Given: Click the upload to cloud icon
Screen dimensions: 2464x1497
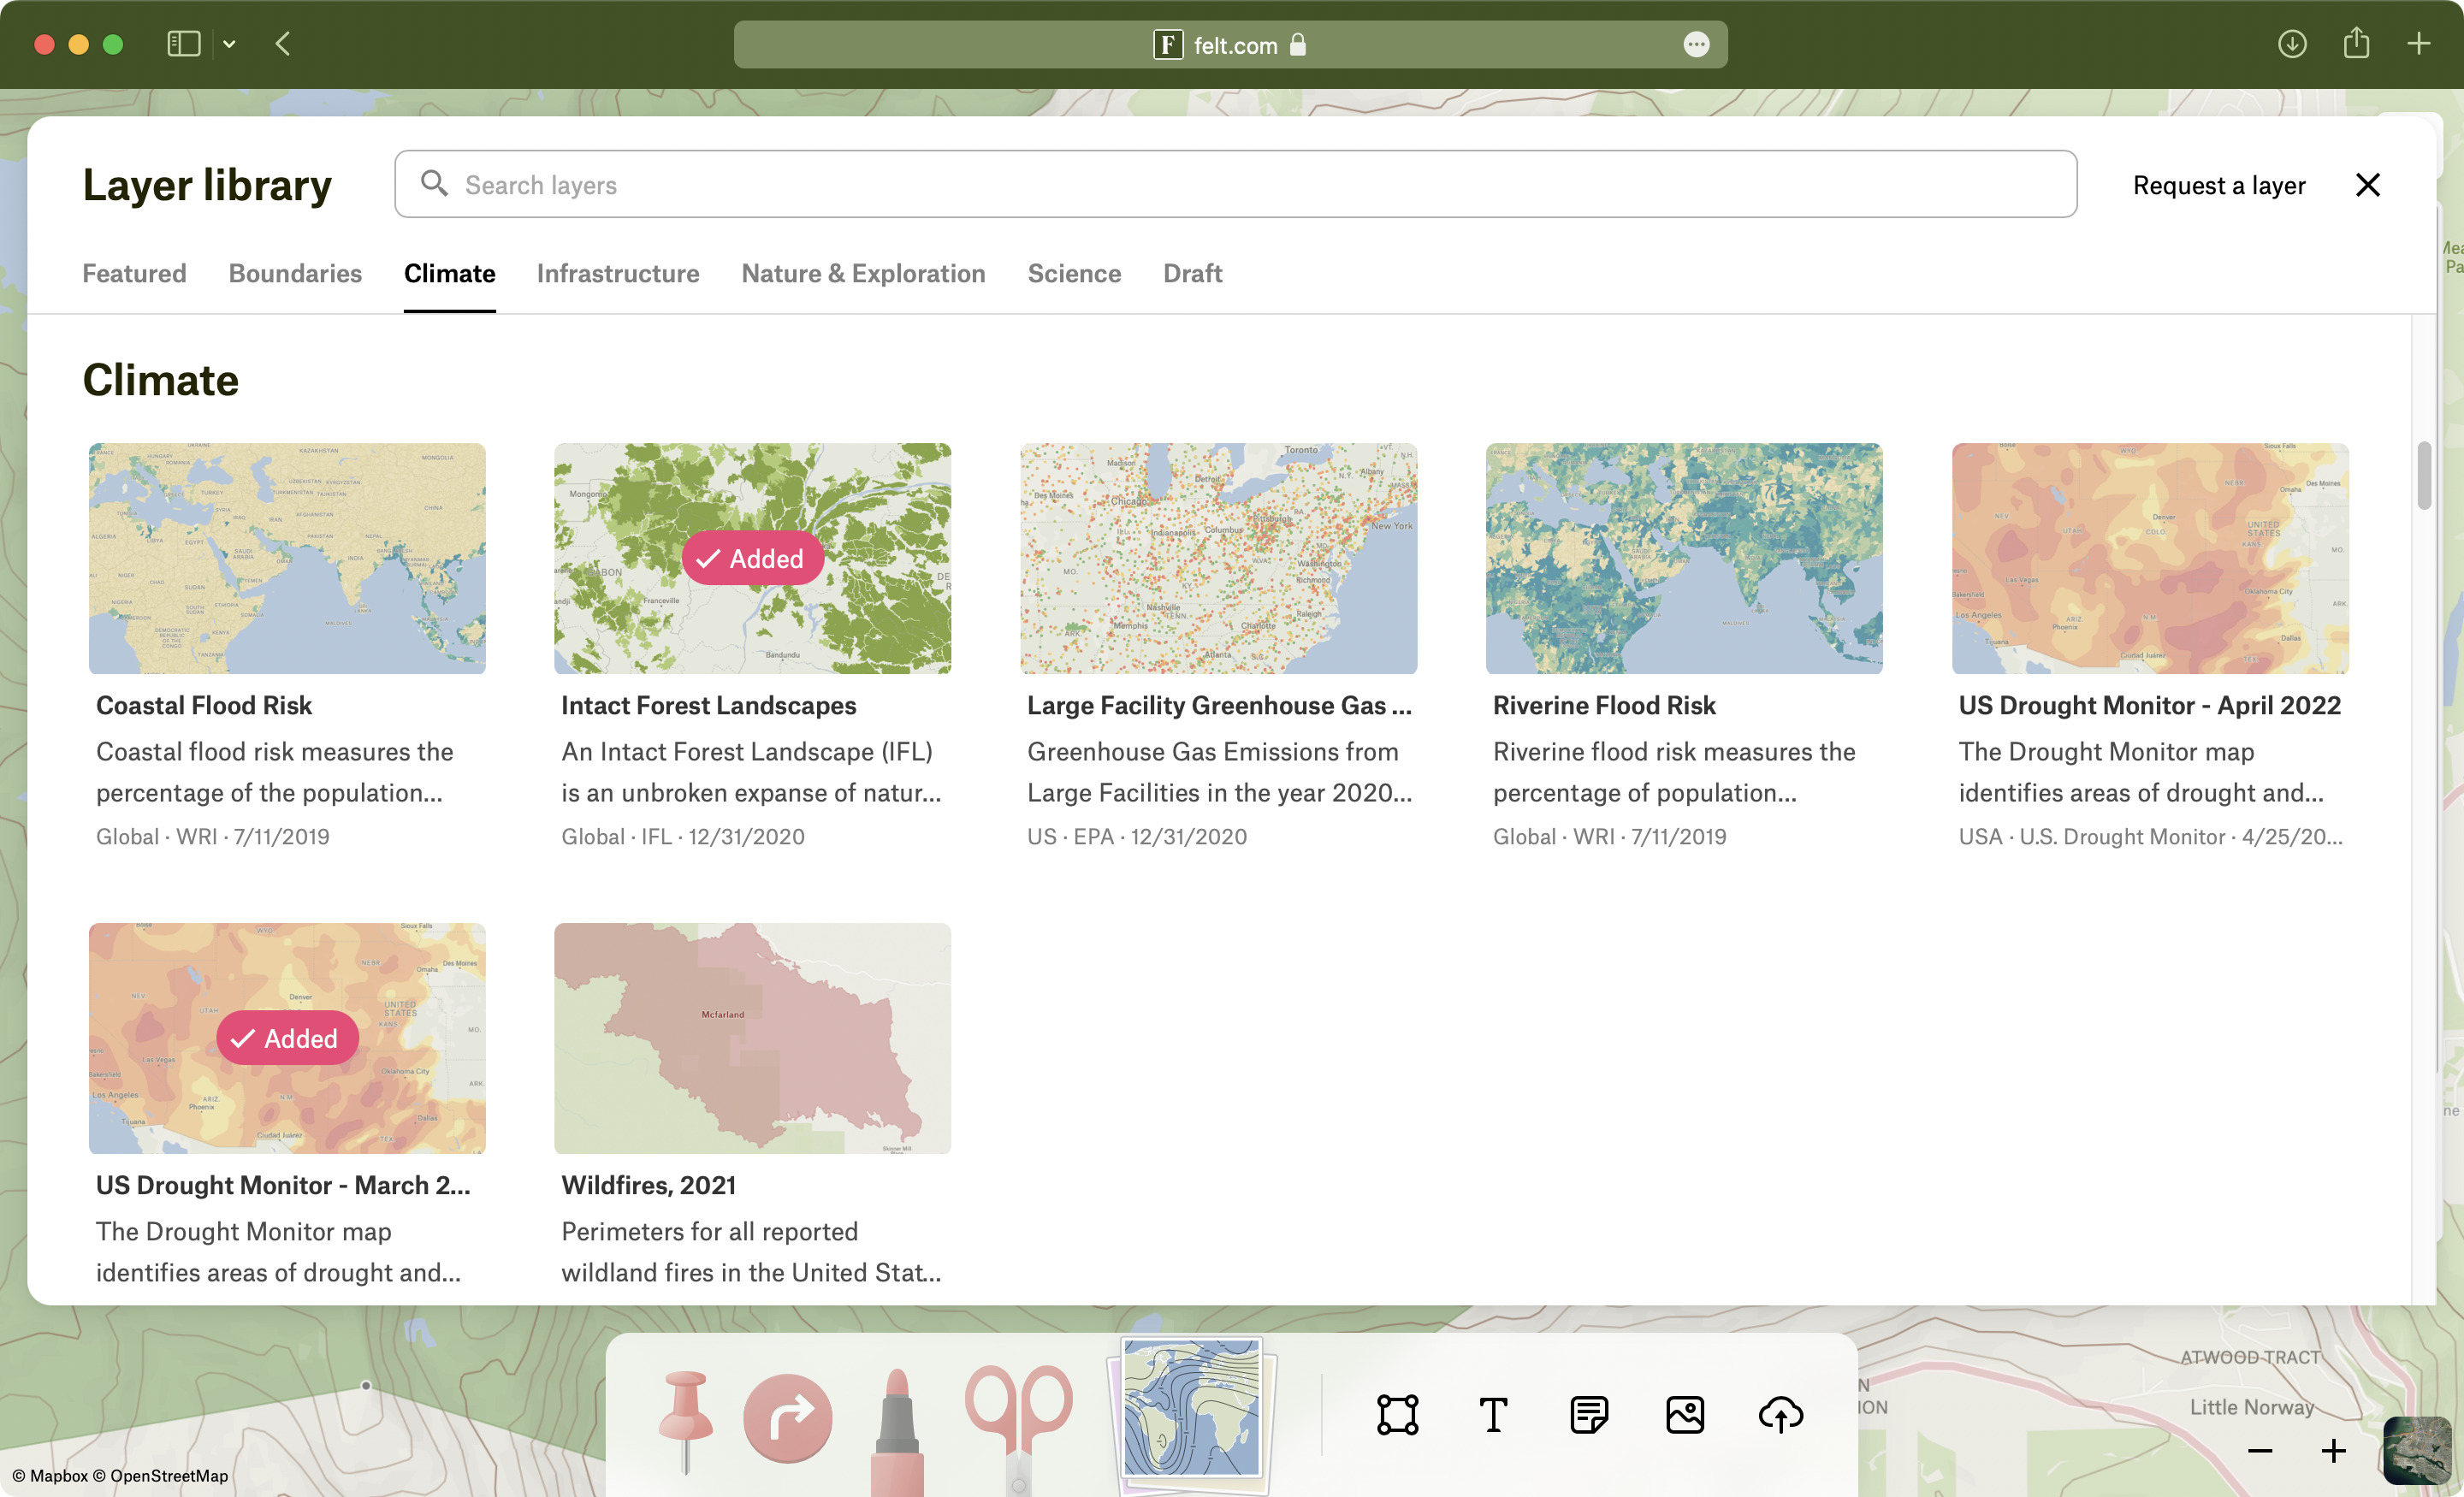Looking at the screenshot, I should (x=1780, y=1415).
